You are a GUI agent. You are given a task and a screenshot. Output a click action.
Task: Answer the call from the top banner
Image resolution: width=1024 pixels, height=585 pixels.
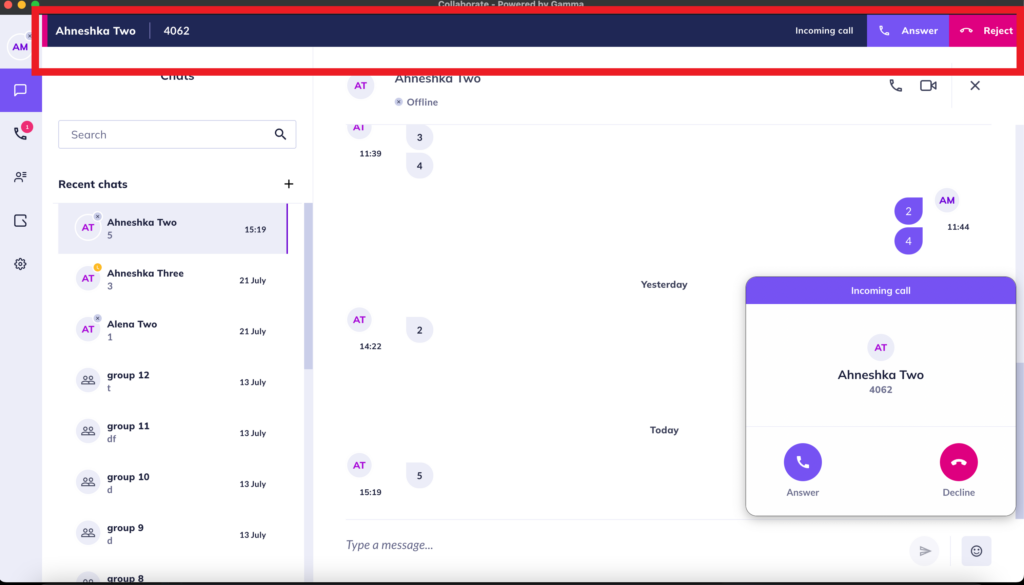coord(908,31)
